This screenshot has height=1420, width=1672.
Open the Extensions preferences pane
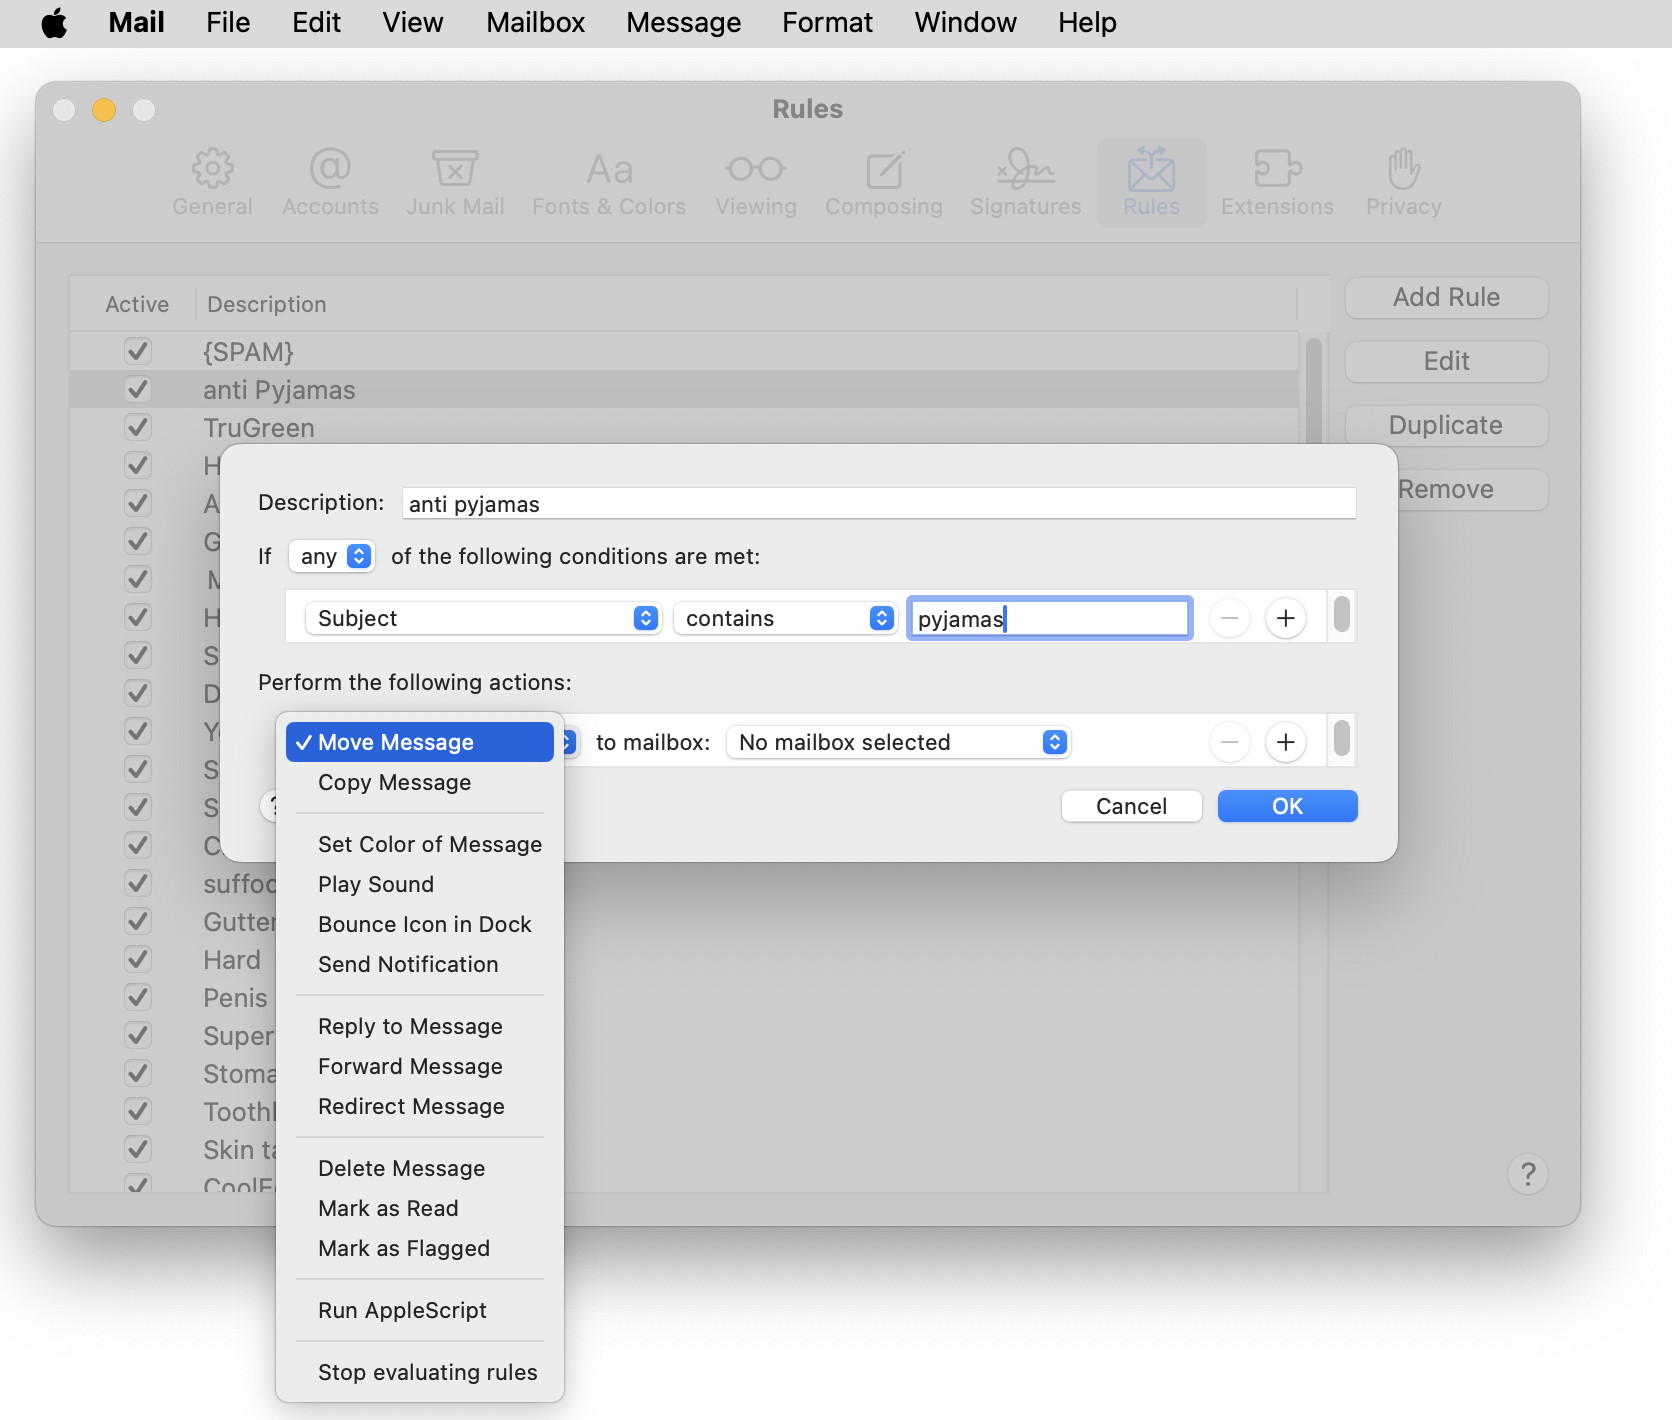pos(1277,183)
